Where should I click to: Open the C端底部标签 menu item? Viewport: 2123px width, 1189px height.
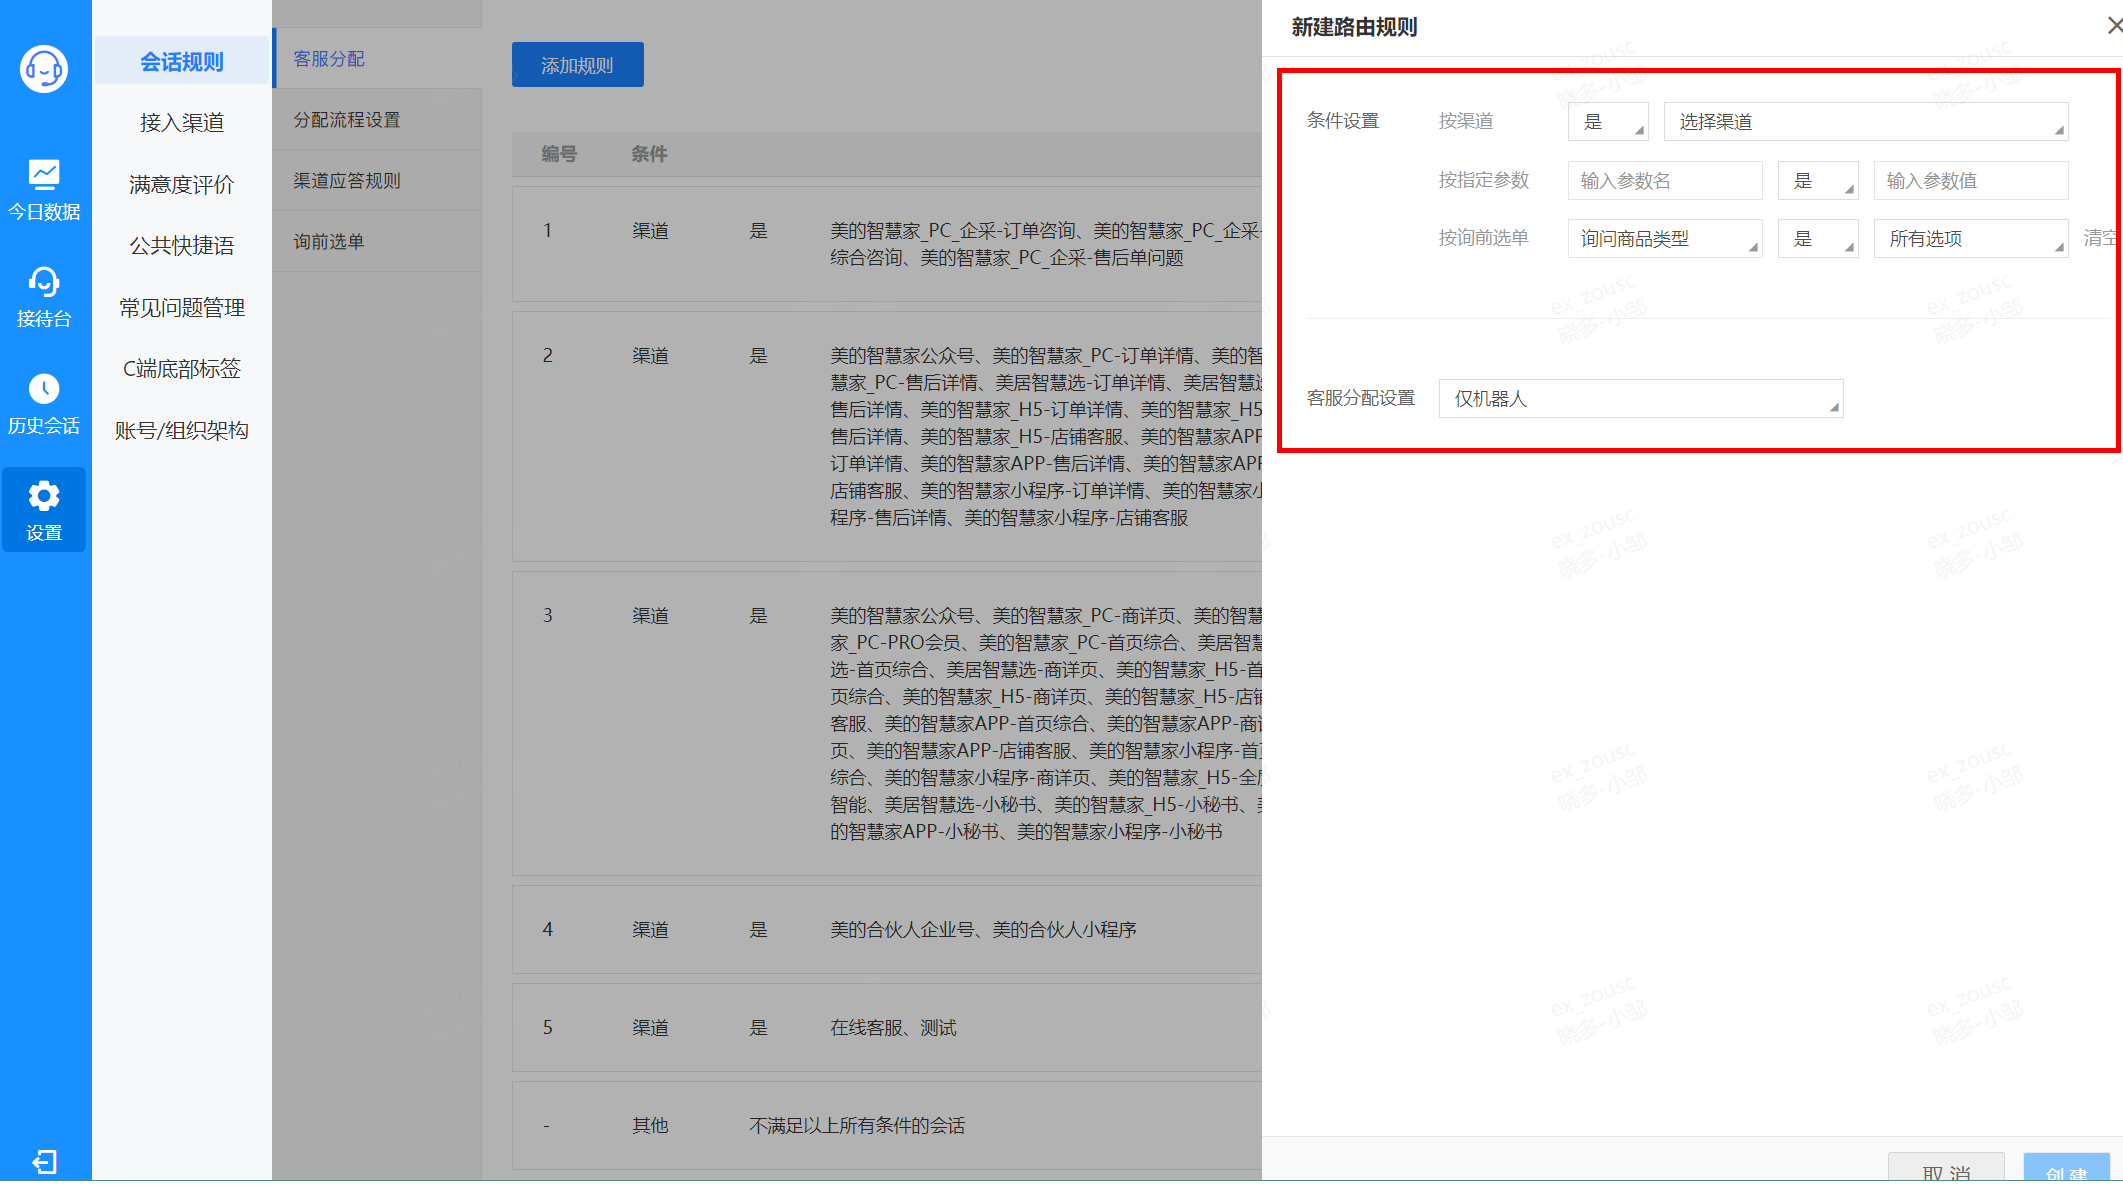[x=182, y=369]
